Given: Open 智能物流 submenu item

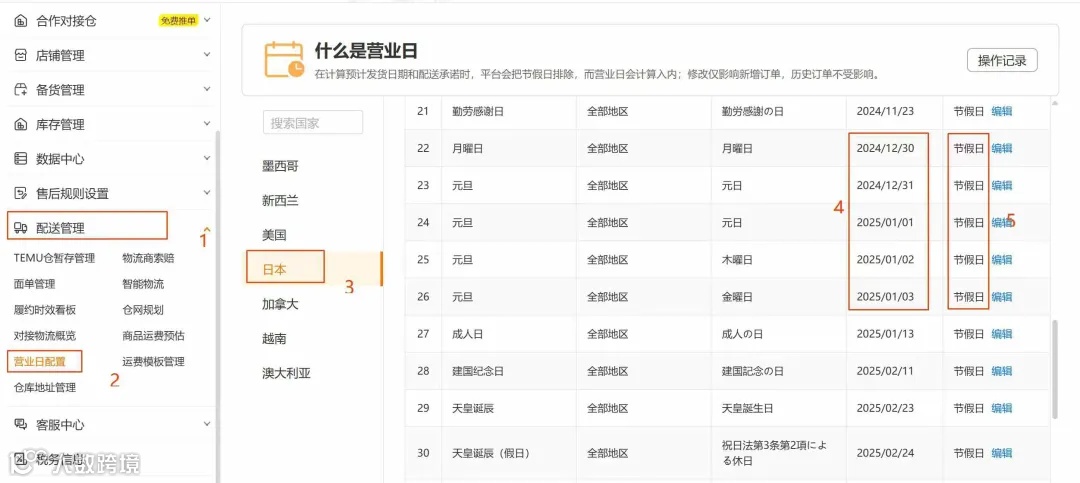Looking at the screenshot, I should pos(143,284).
